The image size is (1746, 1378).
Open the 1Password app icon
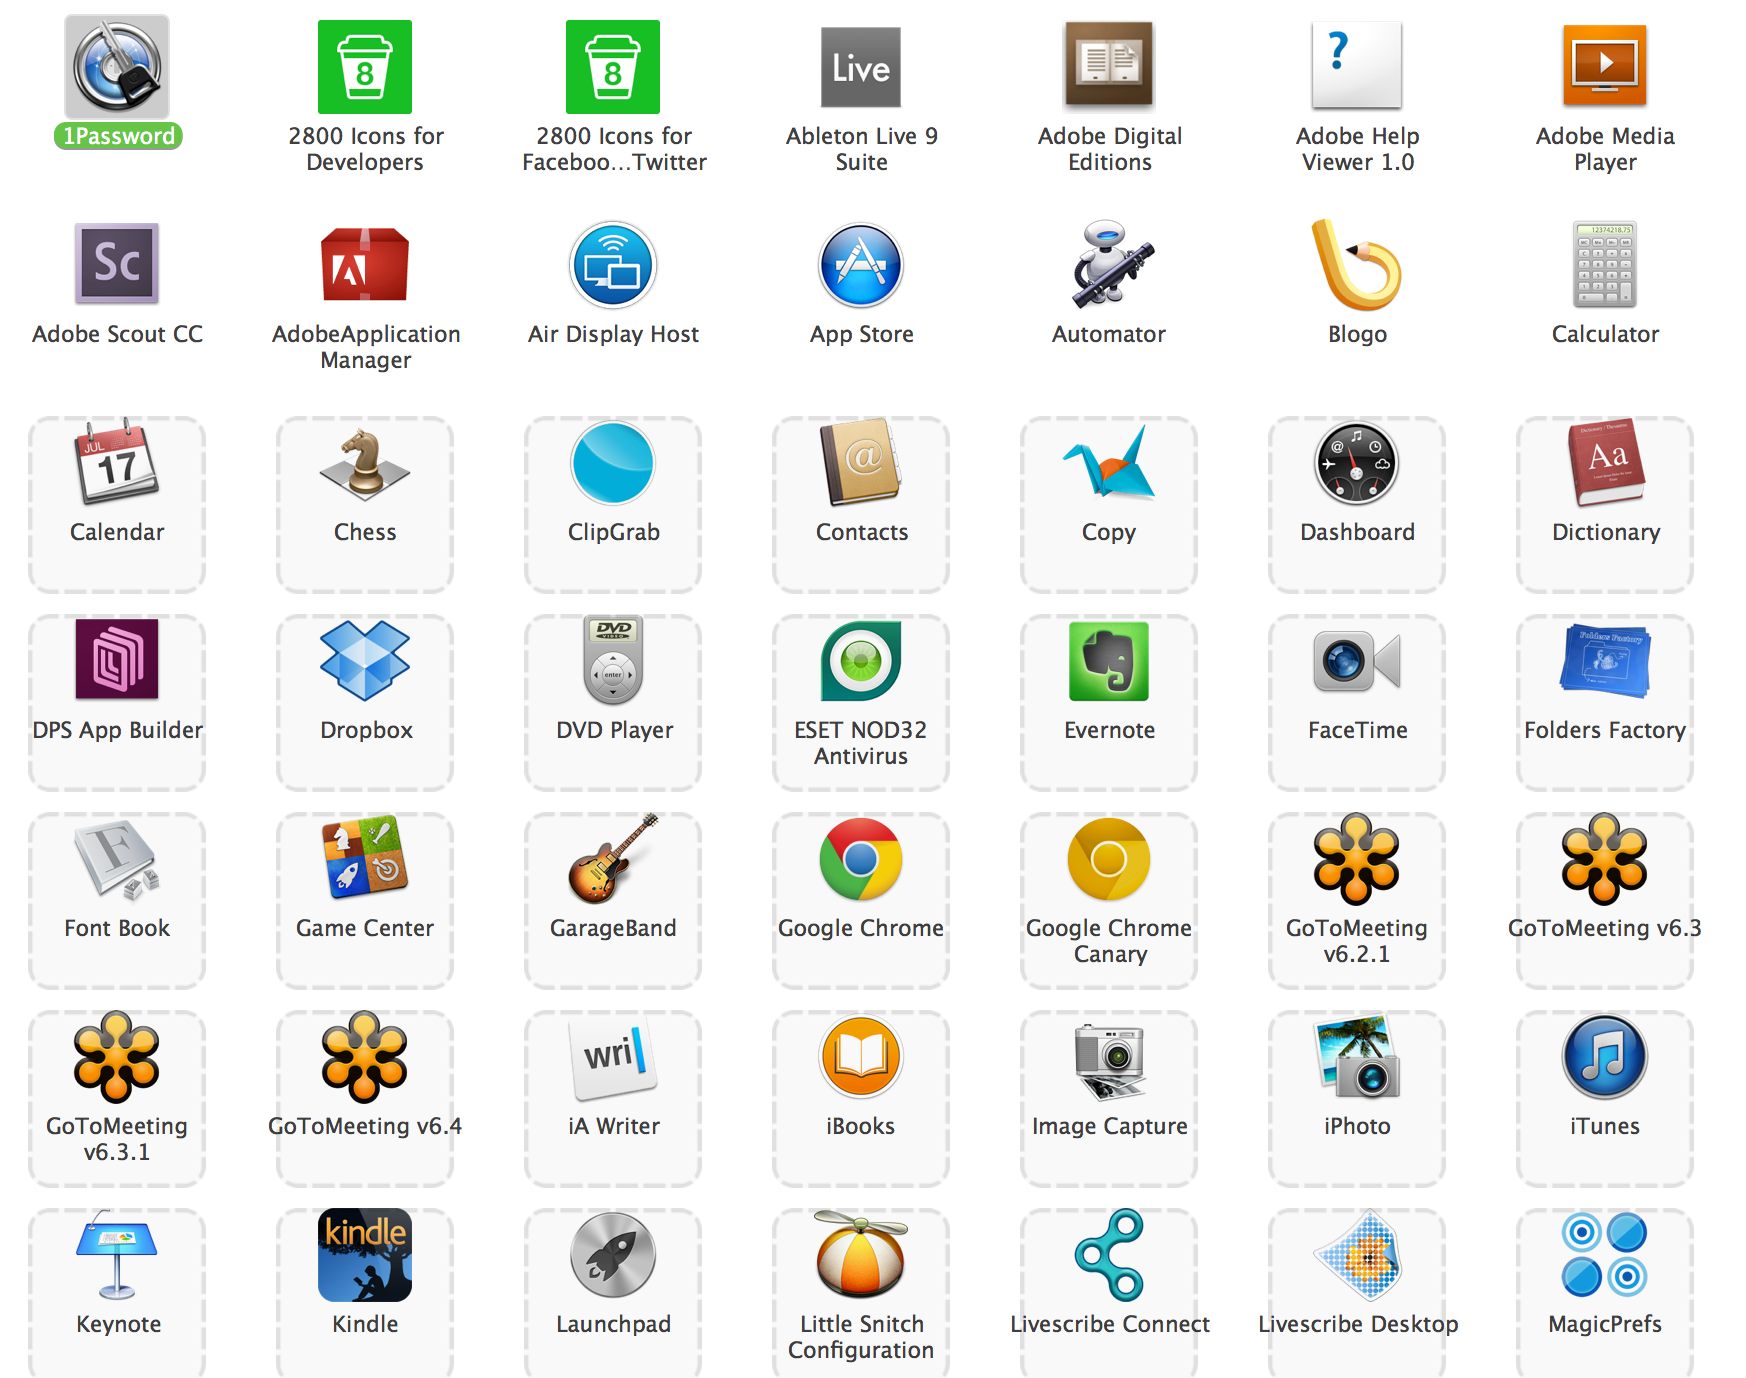pos(117,66)
